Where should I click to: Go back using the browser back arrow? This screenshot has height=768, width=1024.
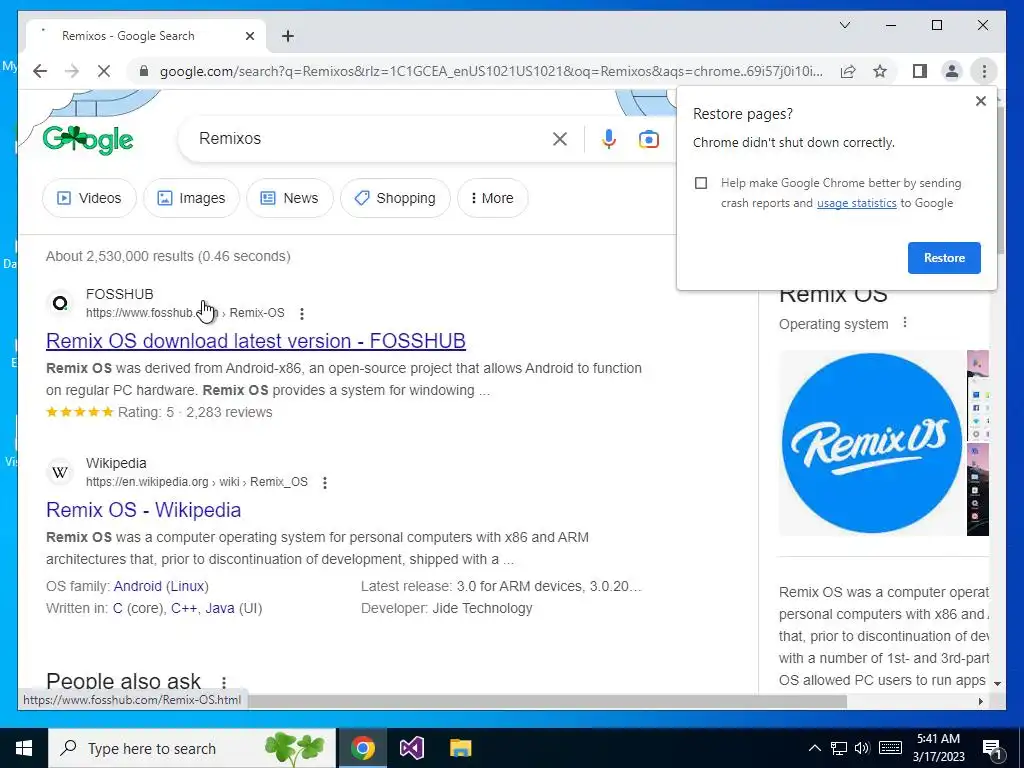(x=40, y=71)
